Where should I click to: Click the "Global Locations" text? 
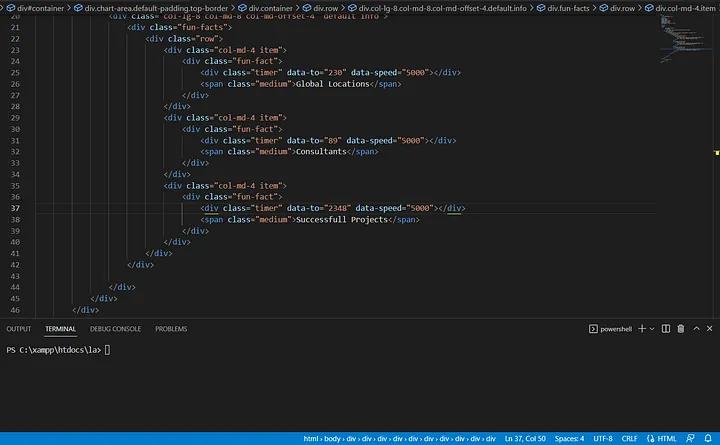click(332, 84)
